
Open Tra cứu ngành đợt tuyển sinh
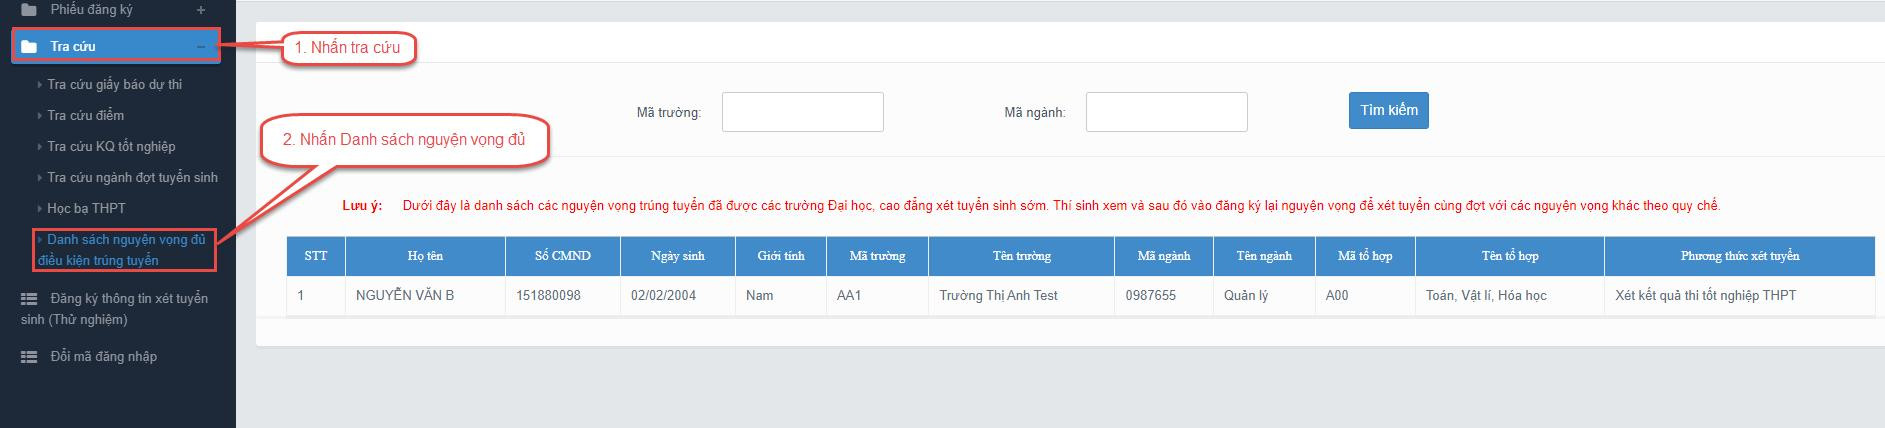132,178
